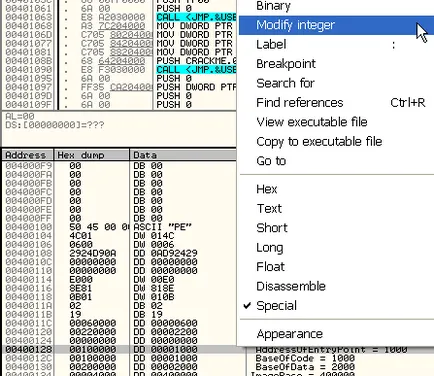Select dump row at address 00400120
Screen dimensions: 434x376
(x=119, y=332)
